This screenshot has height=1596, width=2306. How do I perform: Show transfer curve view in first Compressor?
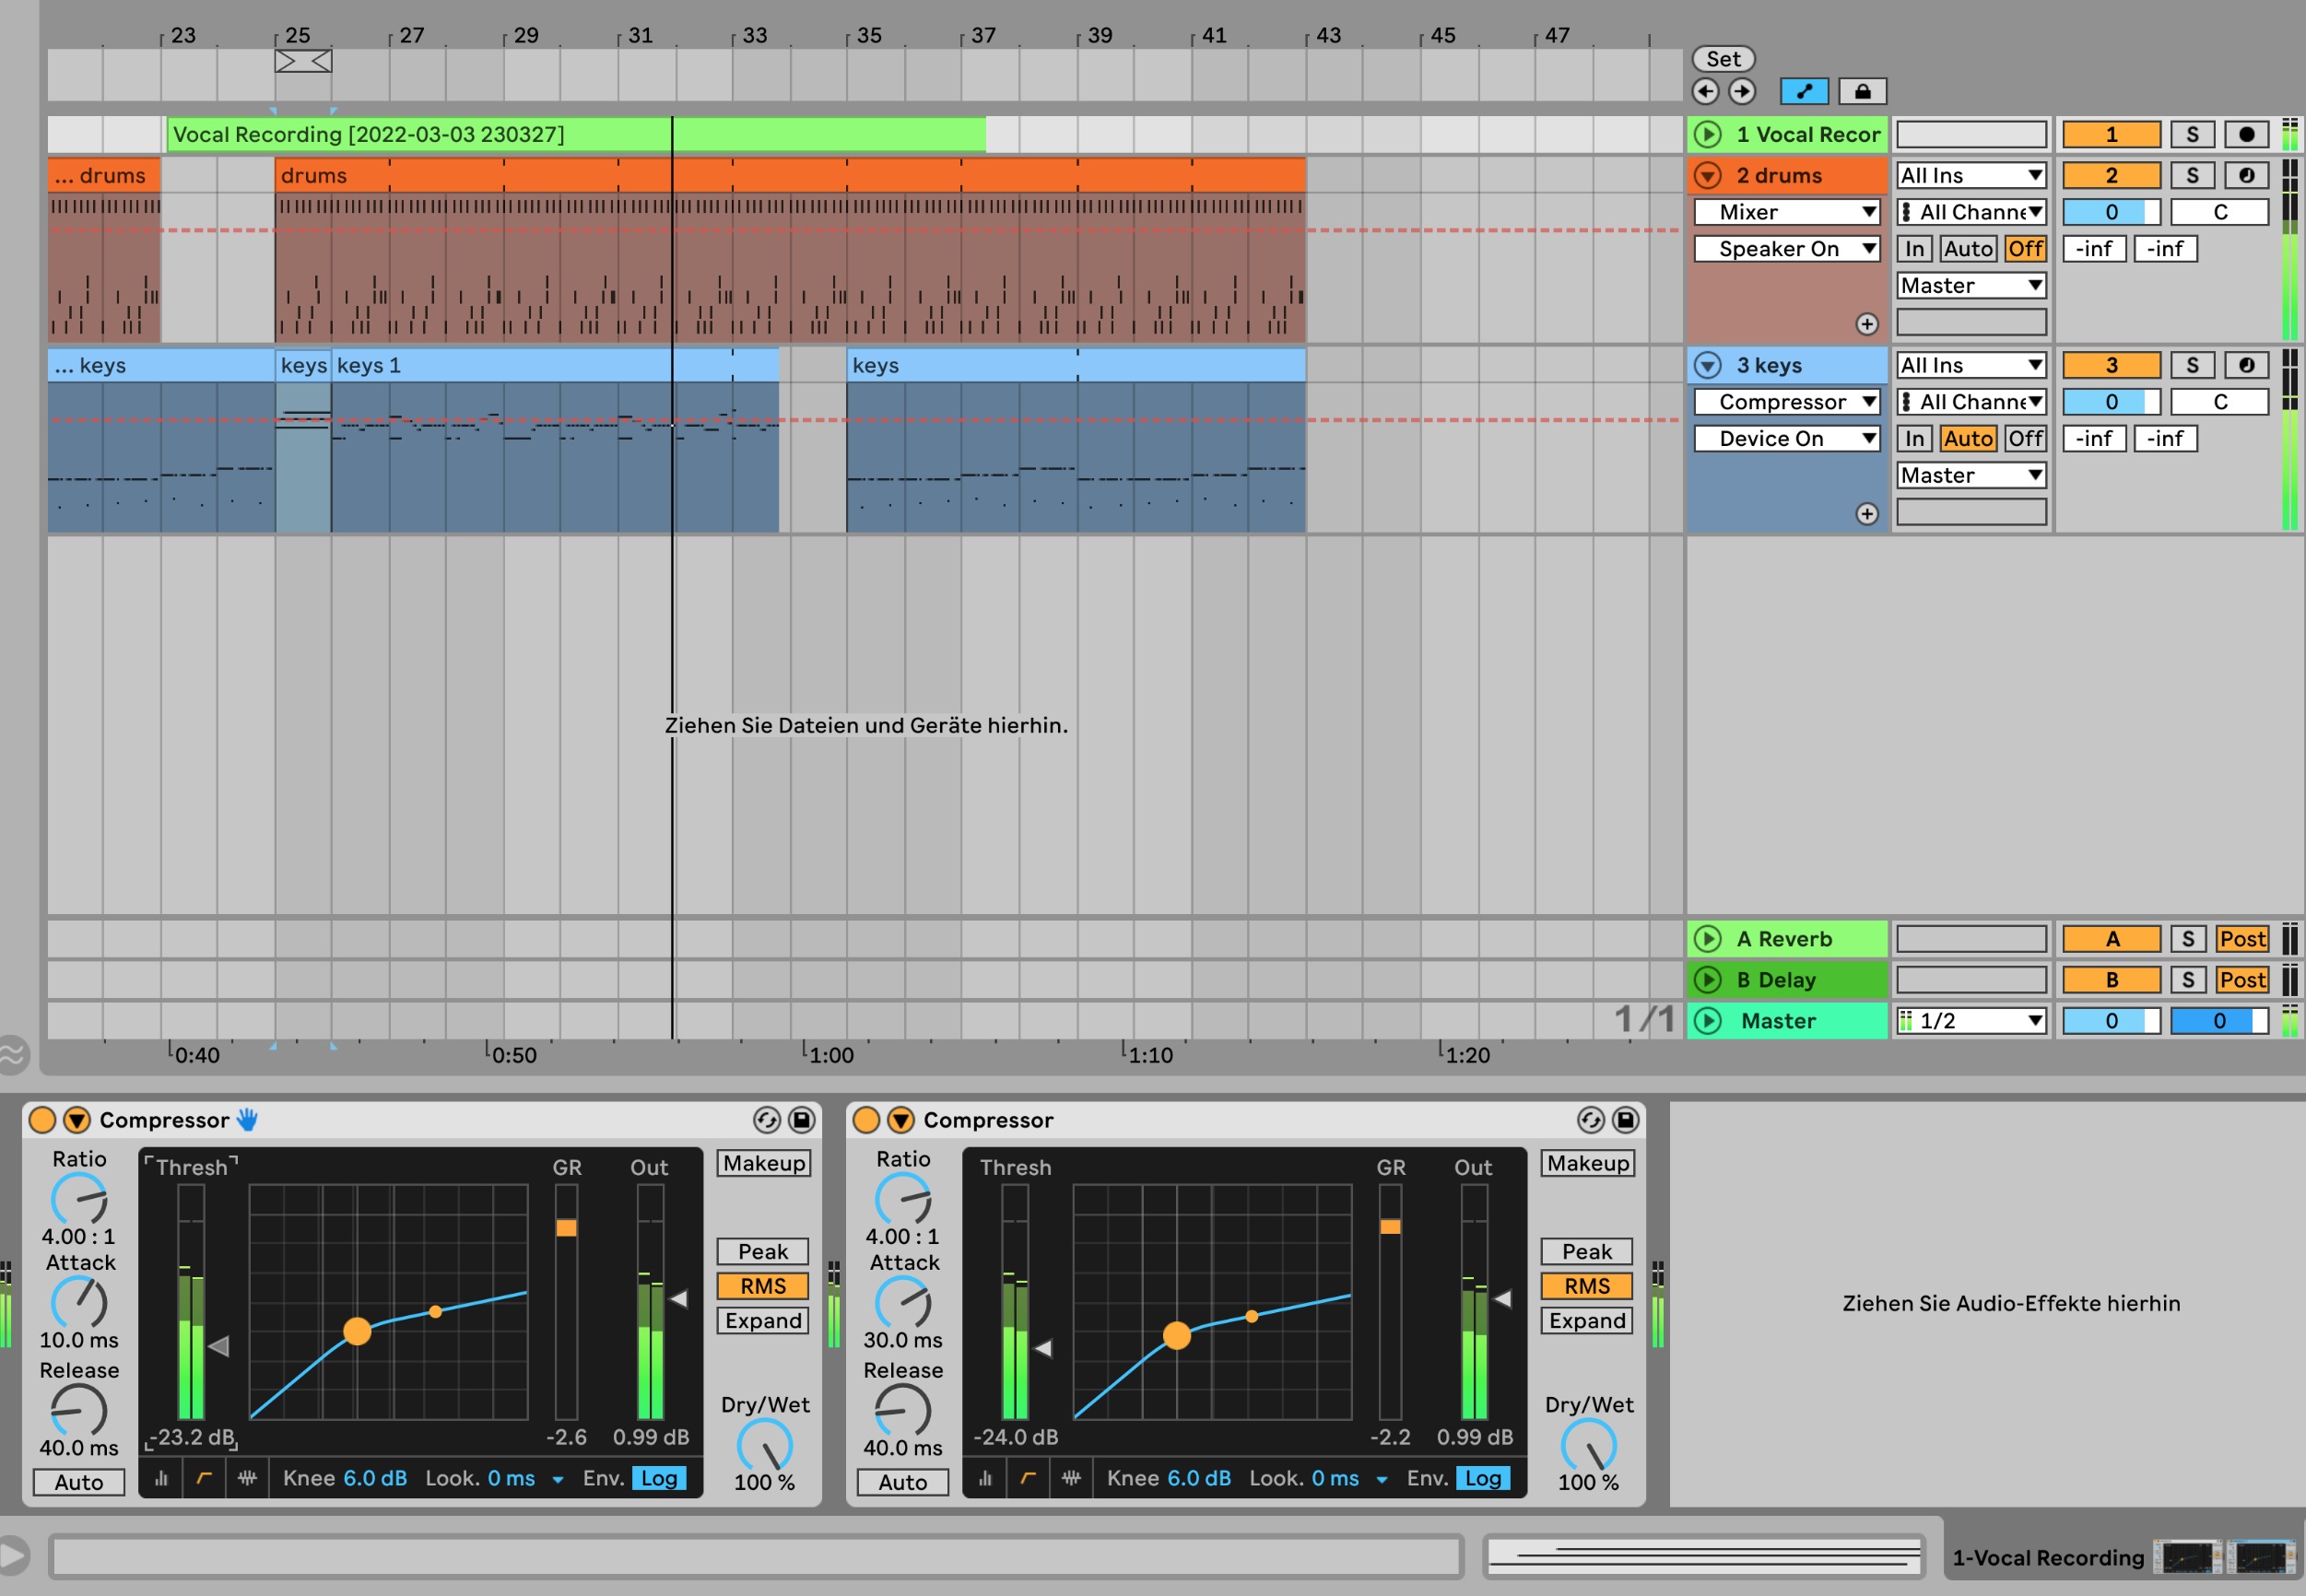[204, 1478]
